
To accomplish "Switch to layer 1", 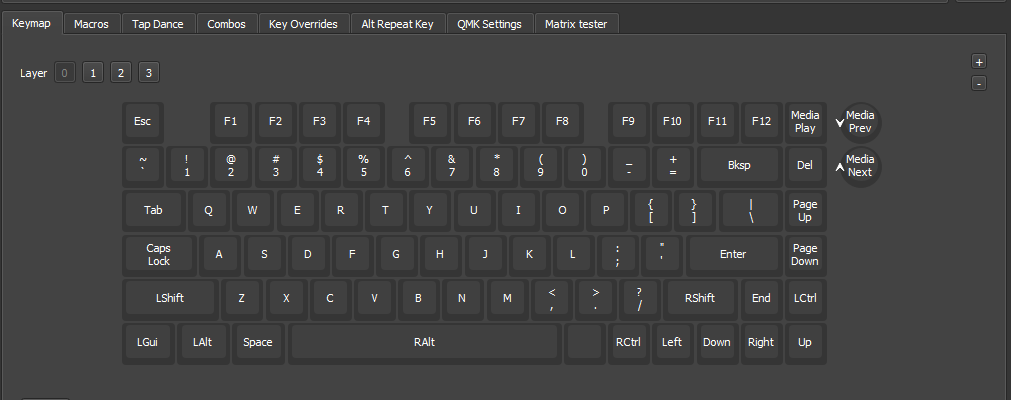I will (92, 73).
